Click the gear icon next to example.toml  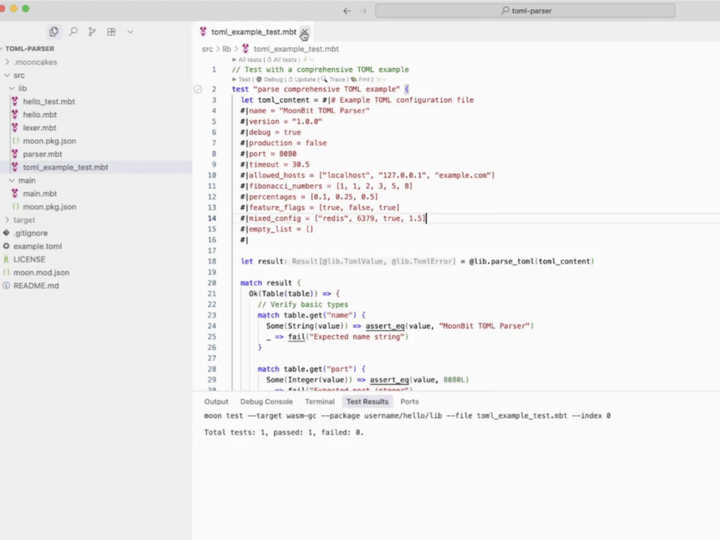pyautogui.click(x=6, y=246)
